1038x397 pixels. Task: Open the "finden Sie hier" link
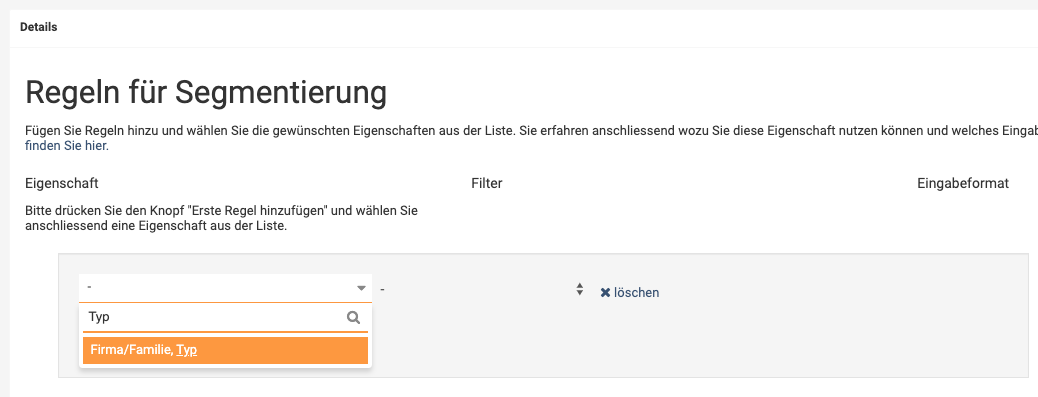[x=67, y=146]
